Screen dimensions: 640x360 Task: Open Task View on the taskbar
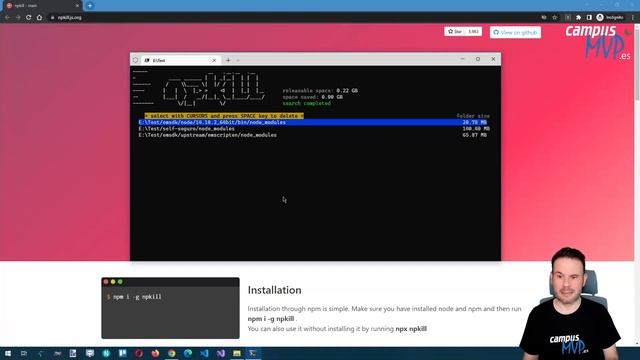click(x=24, y=353)
